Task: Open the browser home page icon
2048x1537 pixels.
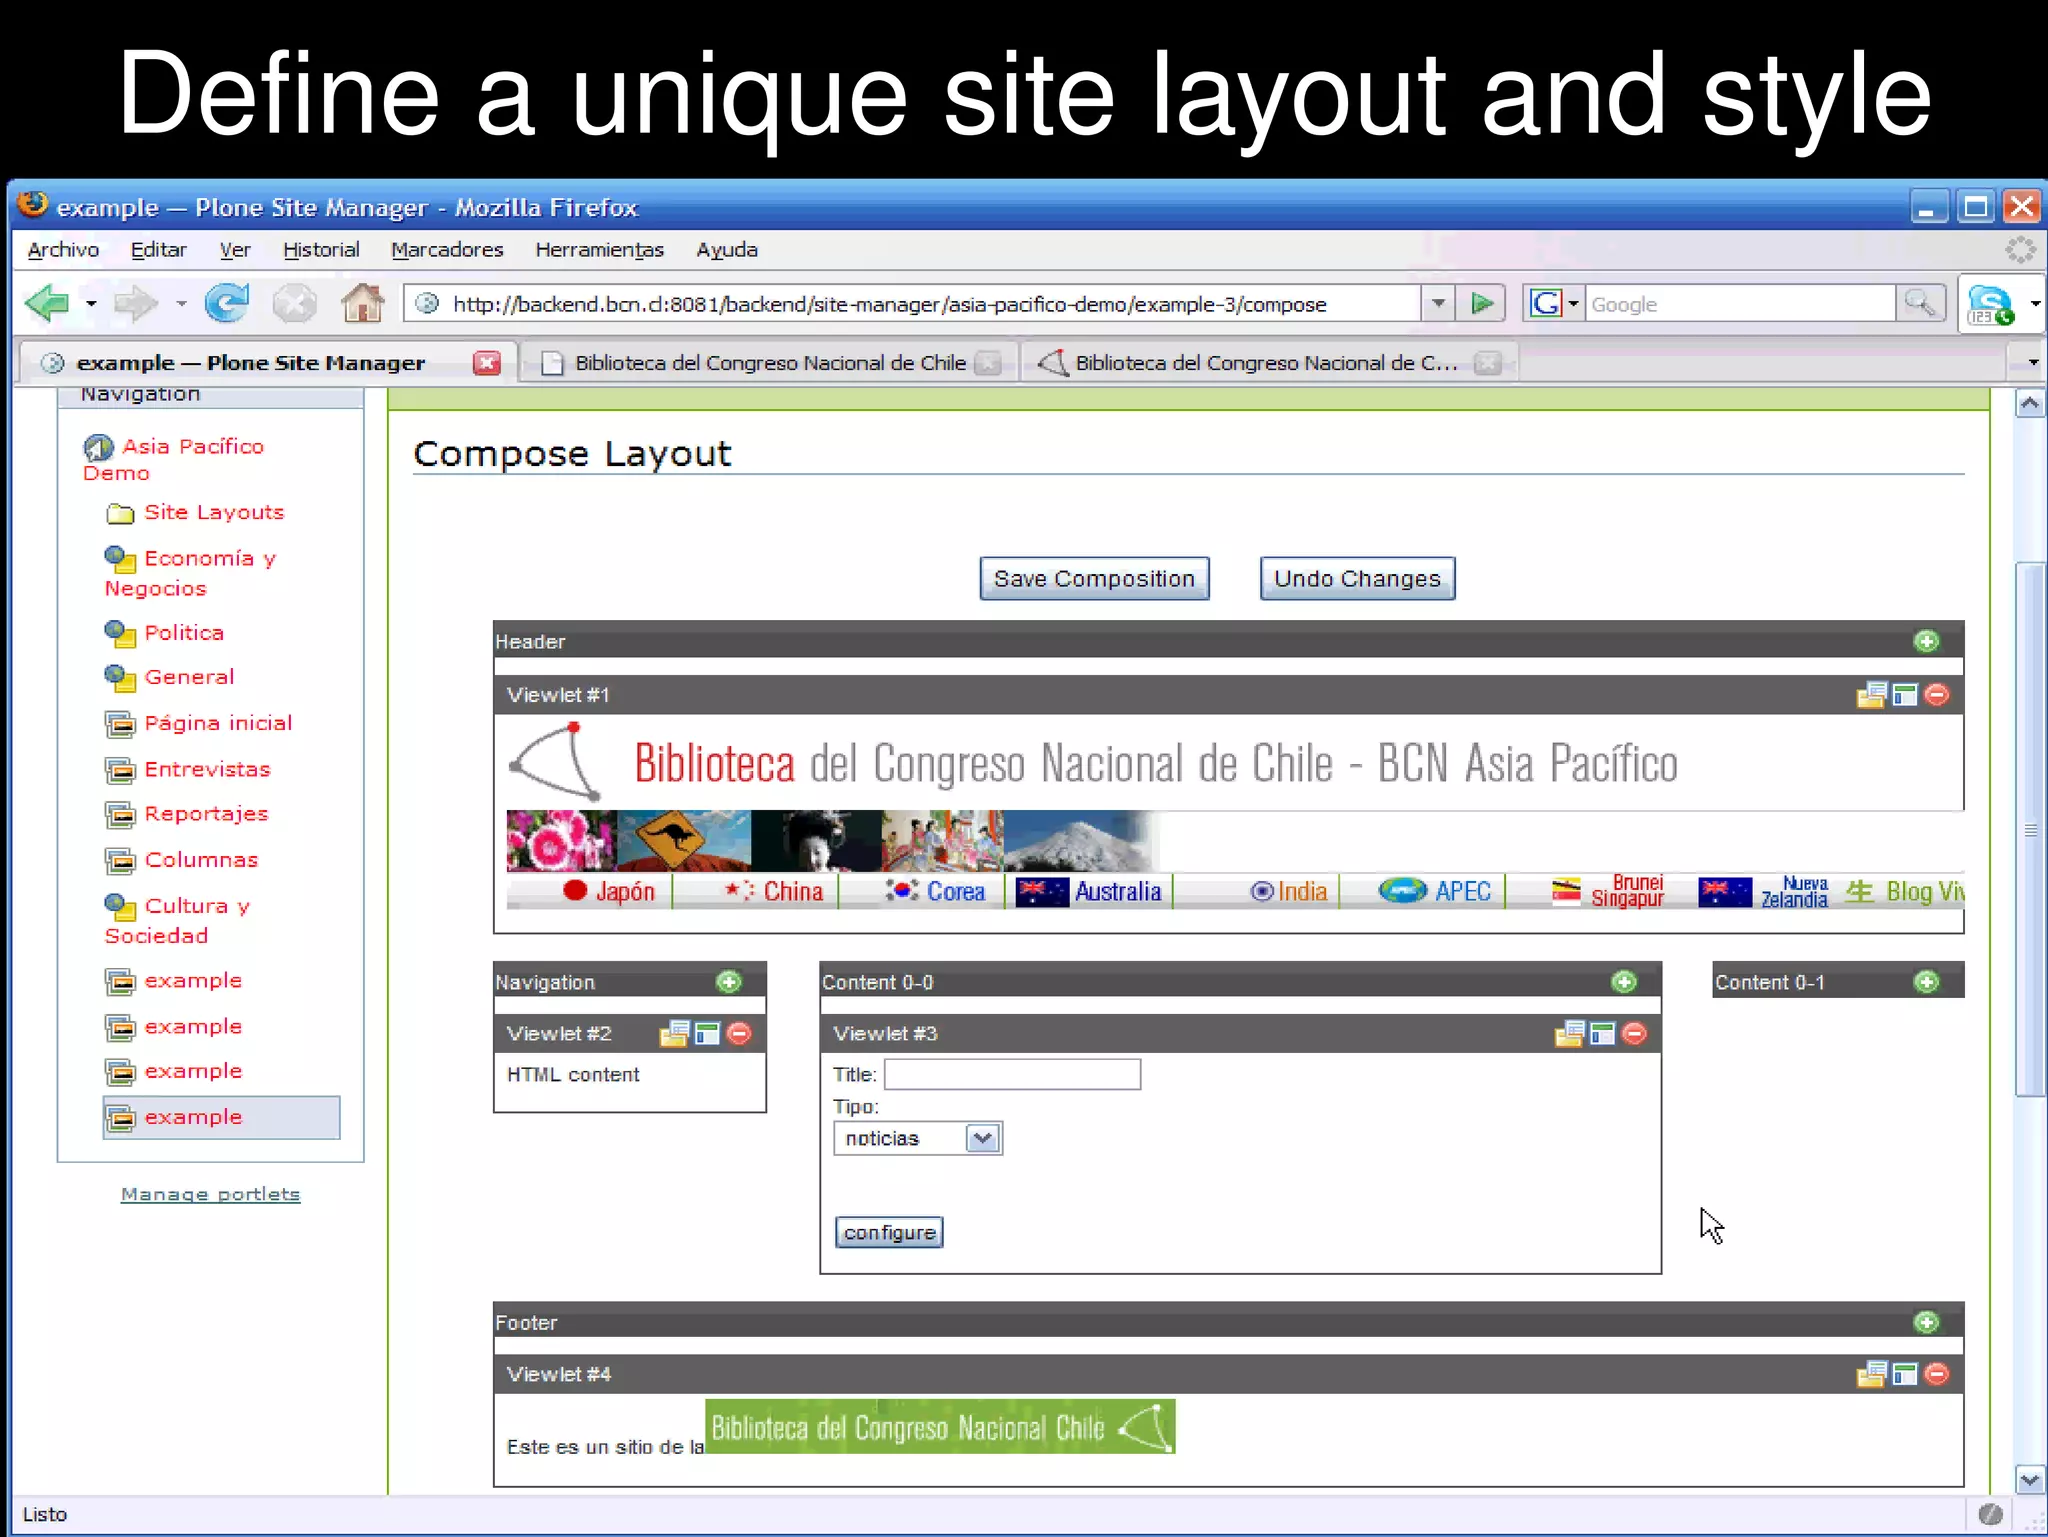Action: coord(362,302)
